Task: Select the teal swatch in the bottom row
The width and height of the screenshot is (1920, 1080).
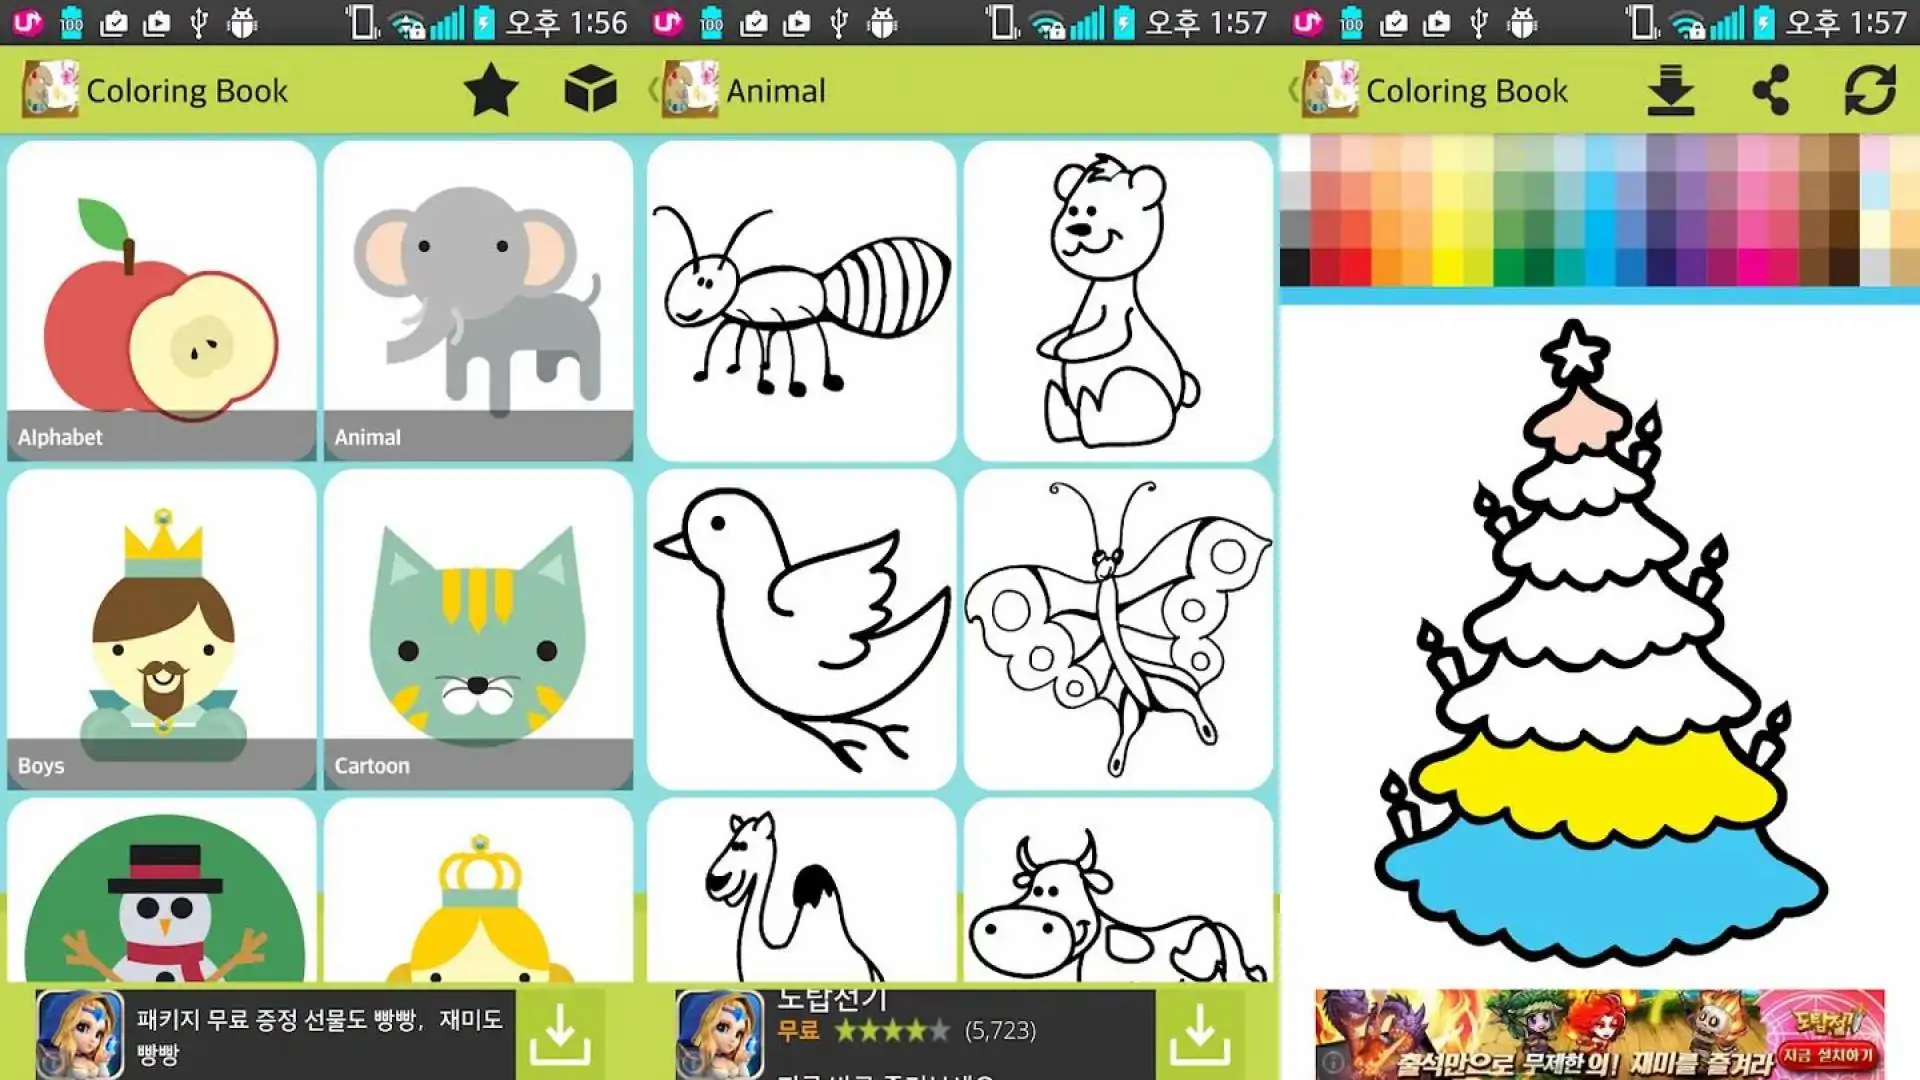Action: pyautogui.click(x=1569, y=267)
